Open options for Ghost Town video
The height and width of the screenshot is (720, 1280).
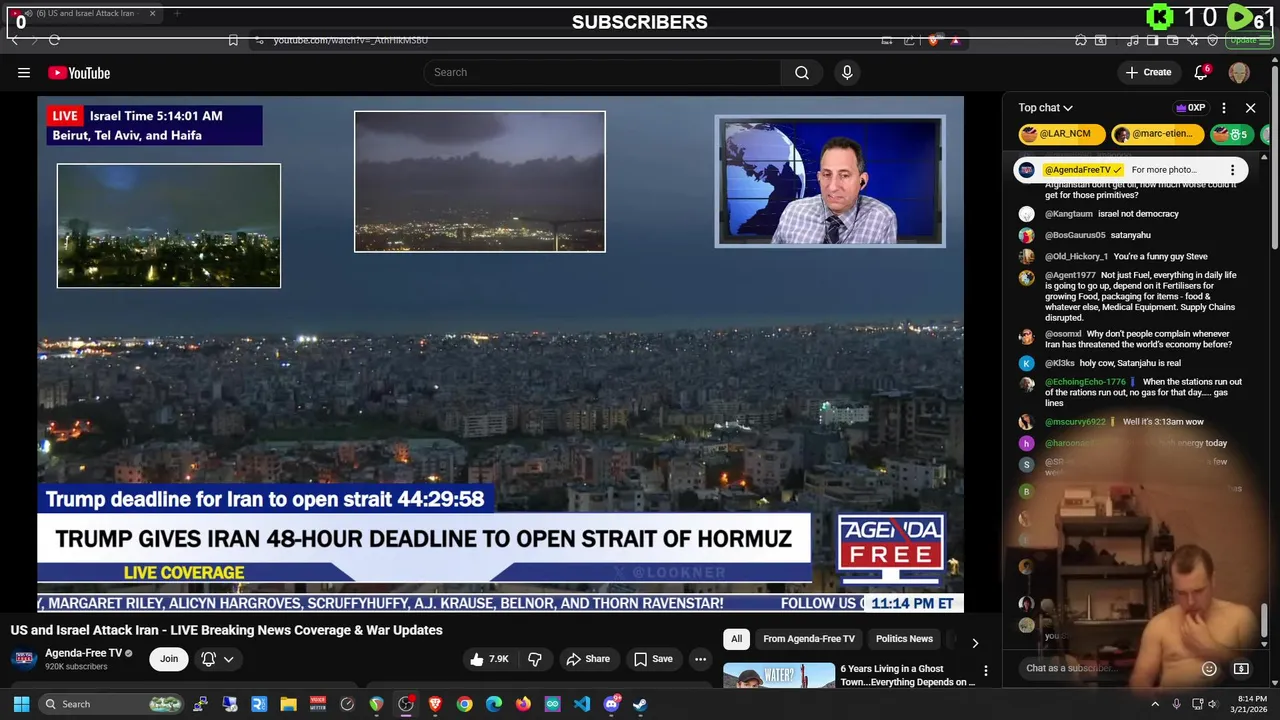985,671
